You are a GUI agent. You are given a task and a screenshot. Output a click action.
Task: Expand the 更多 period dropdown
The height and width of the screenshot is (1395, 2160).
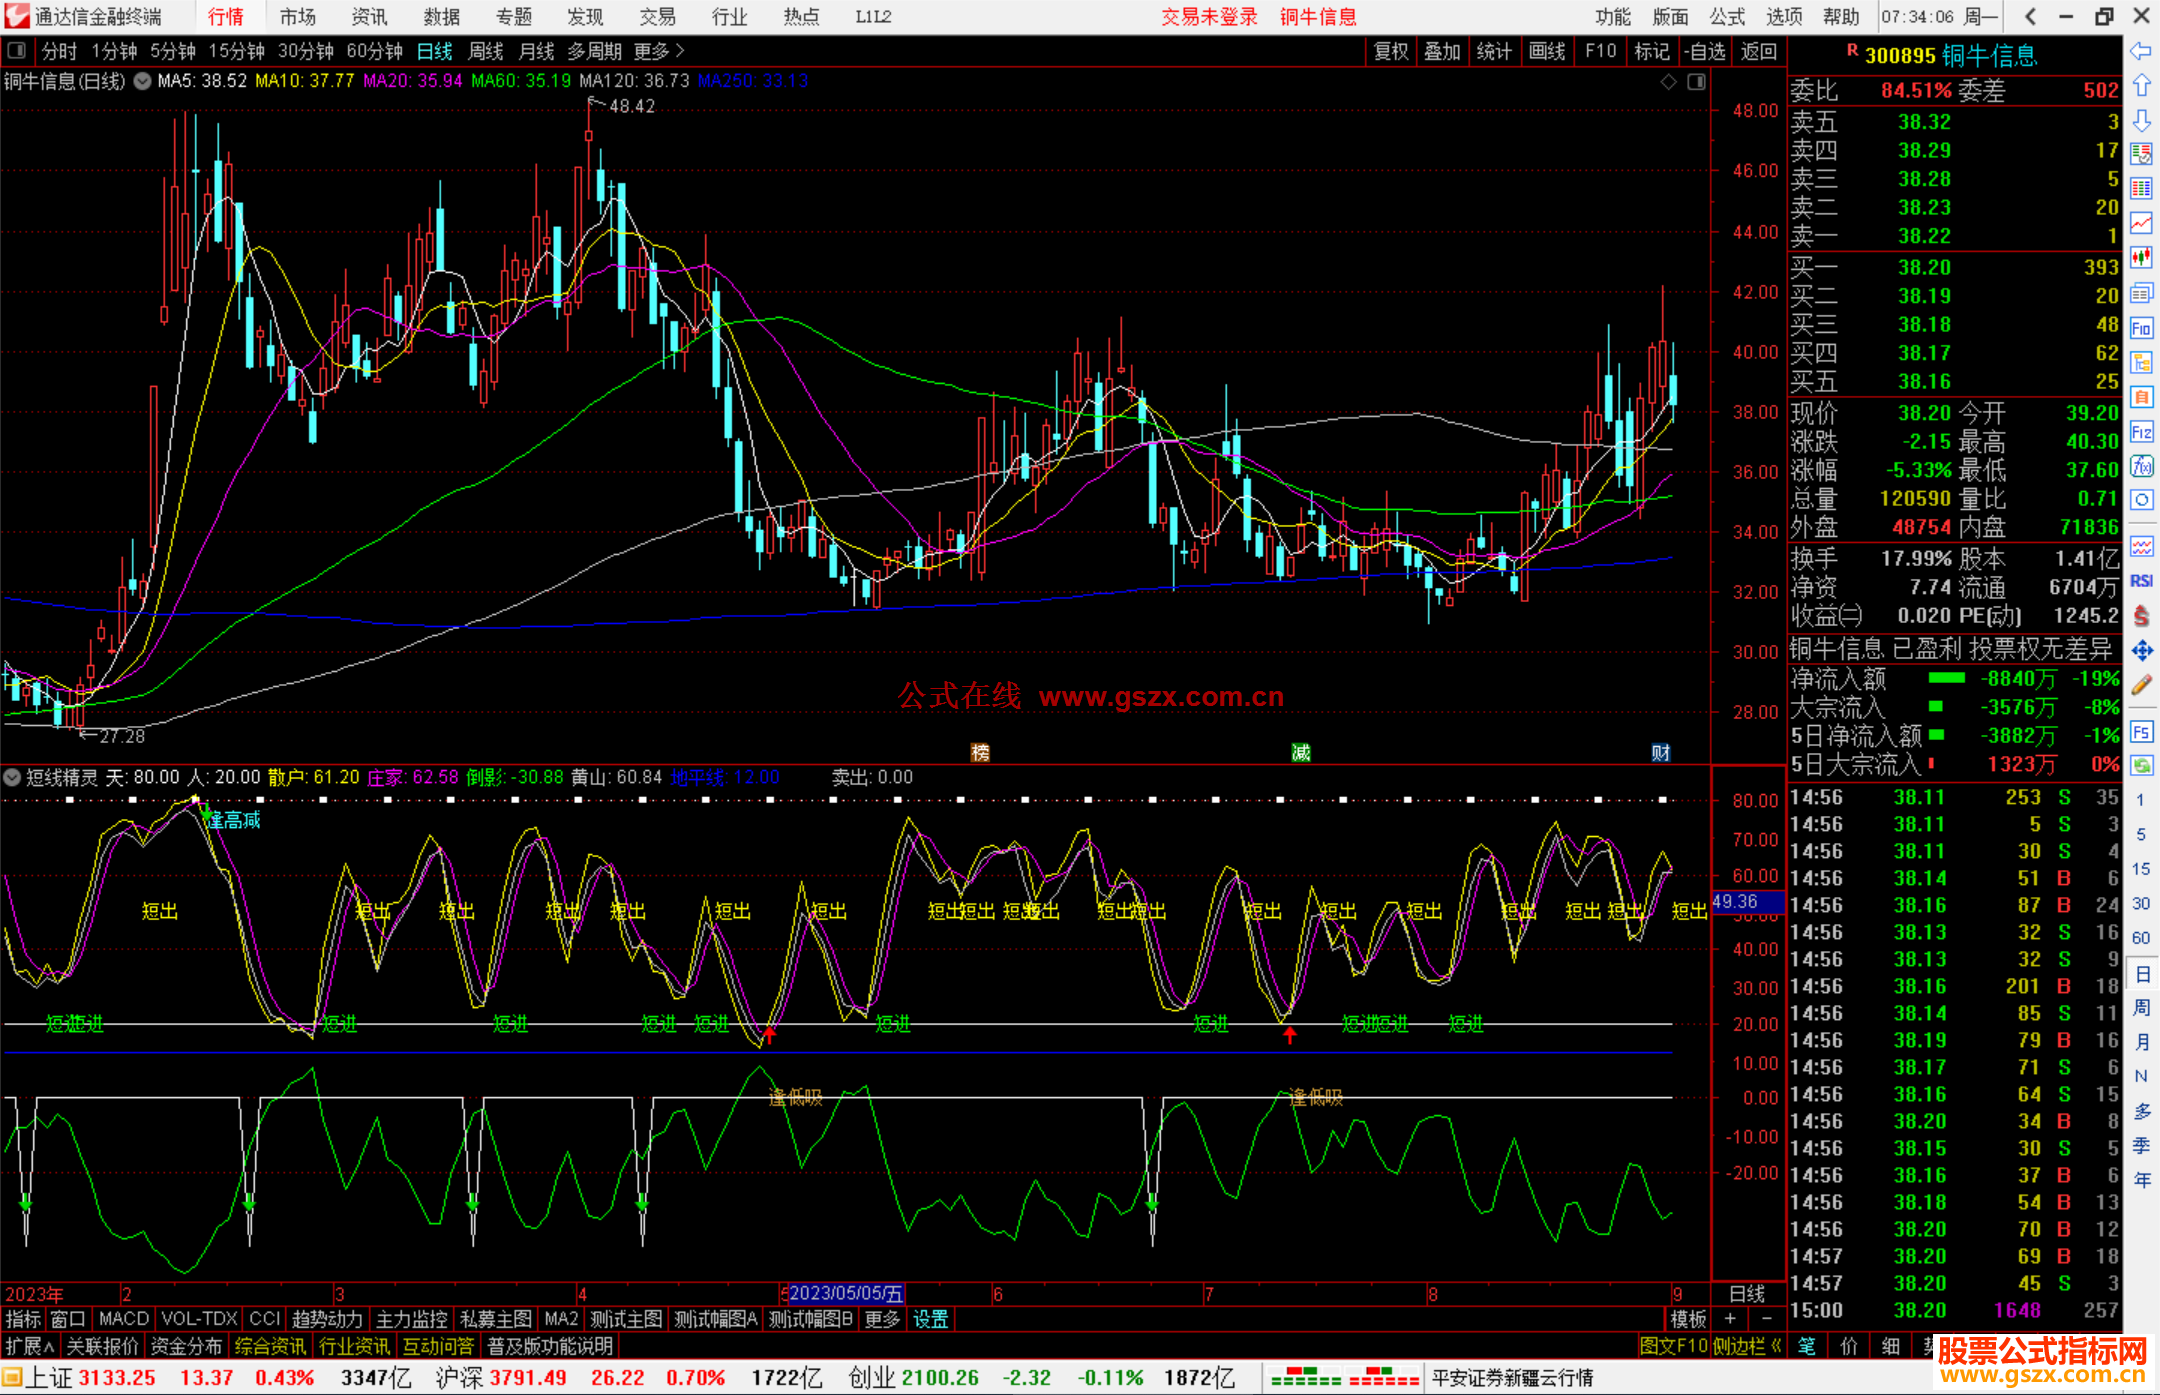click(x=659, y=50)
